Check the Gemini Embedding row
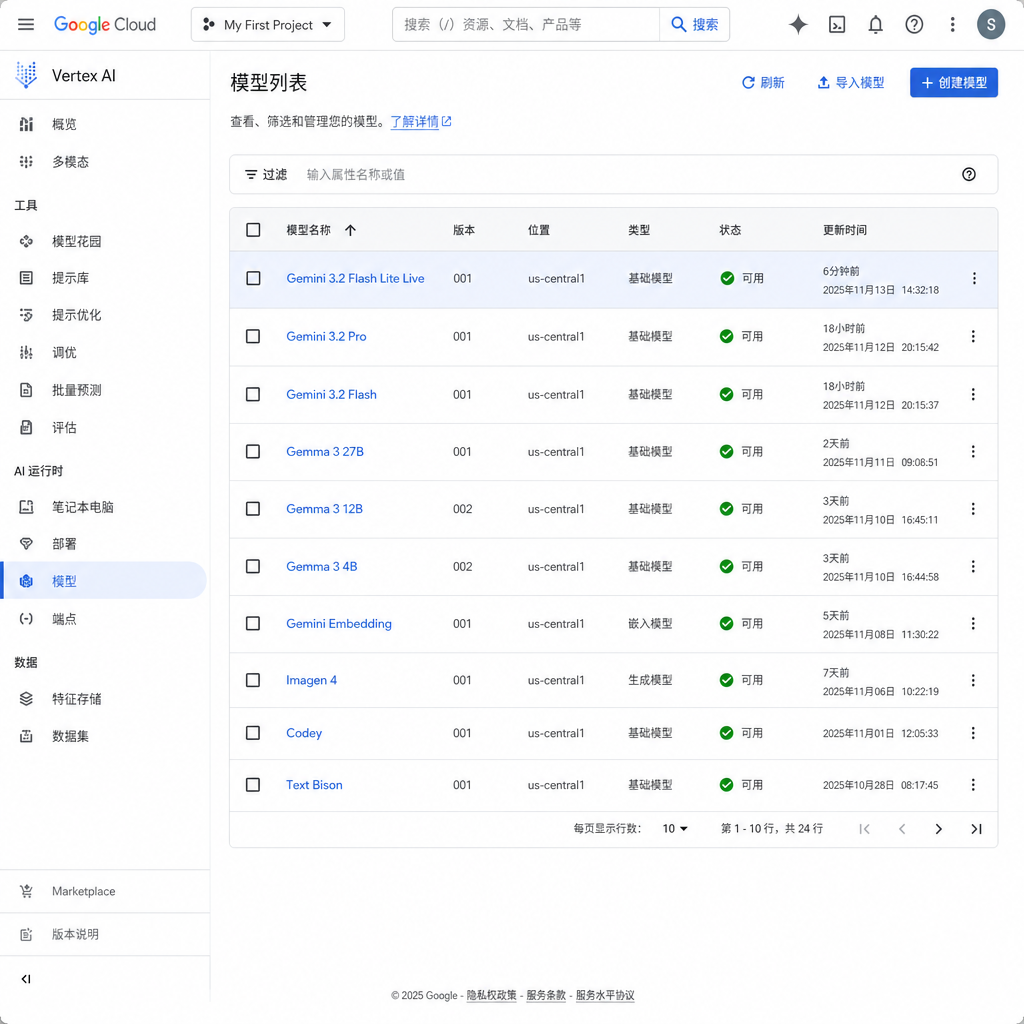The image size is (1024, 1024). point(253,624)
